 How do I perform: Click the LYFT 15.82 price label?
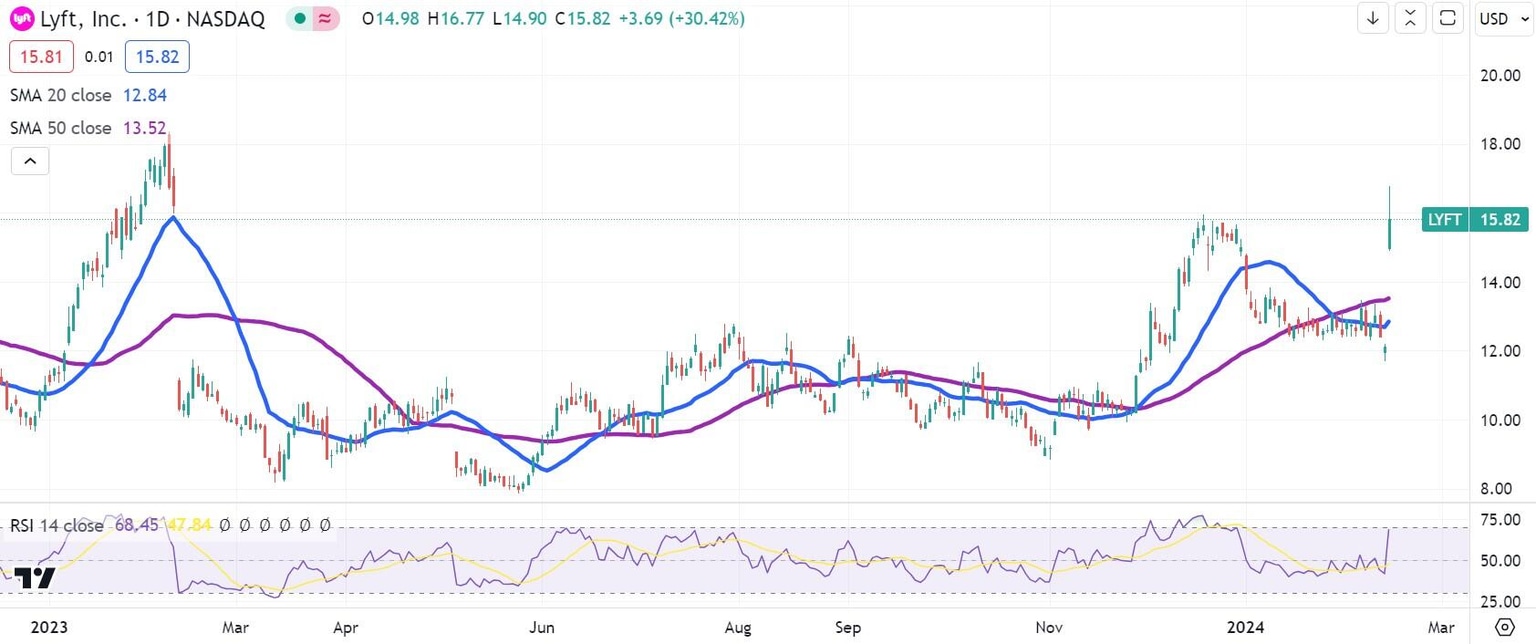pos(1474,219)
